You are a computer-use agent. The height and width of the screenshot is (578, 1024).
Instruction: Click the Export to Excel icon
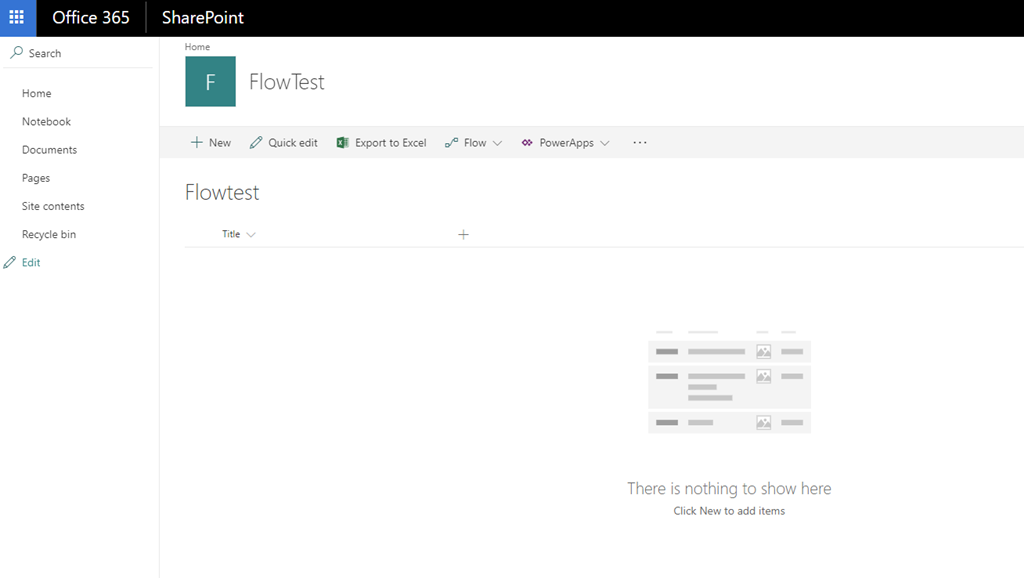pyautogui.click(x=343, y=143)
